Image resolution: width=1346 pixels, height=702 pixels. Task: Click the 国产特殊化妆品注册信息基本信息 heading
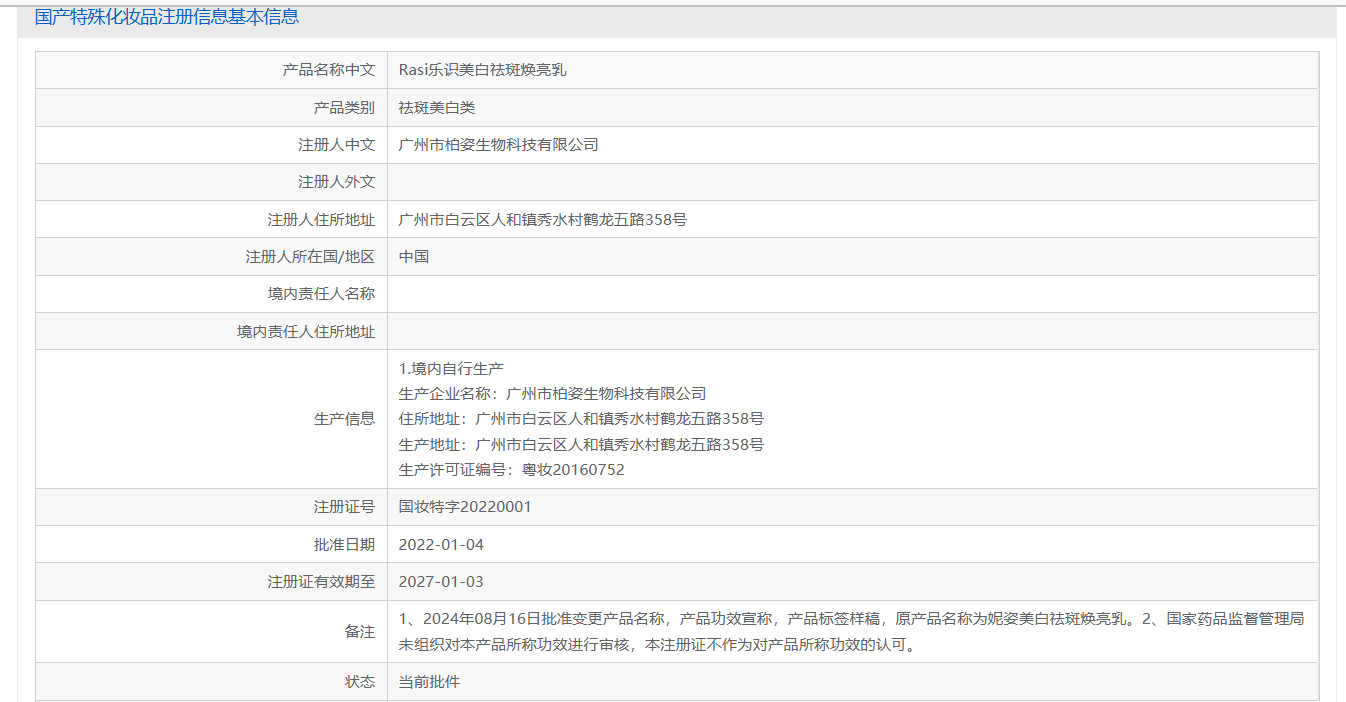[167, 17]
